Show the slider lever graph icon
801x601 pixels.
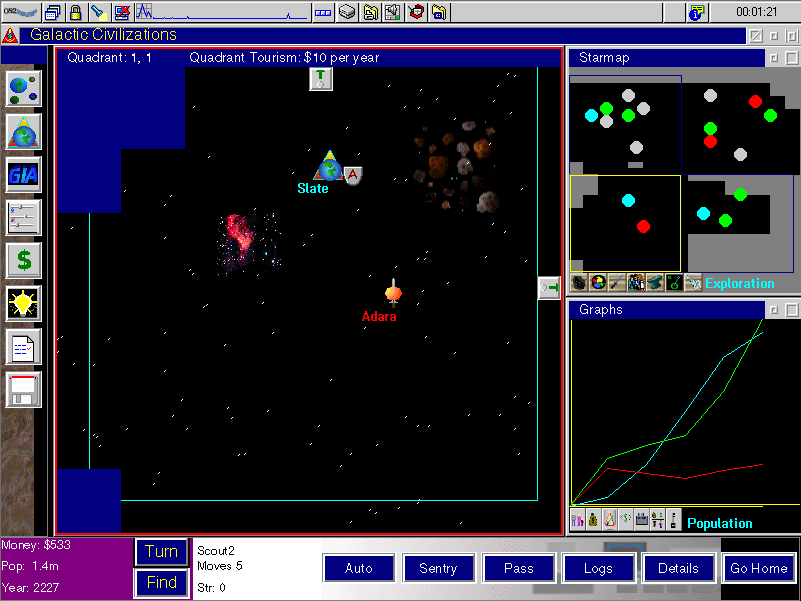673,520
